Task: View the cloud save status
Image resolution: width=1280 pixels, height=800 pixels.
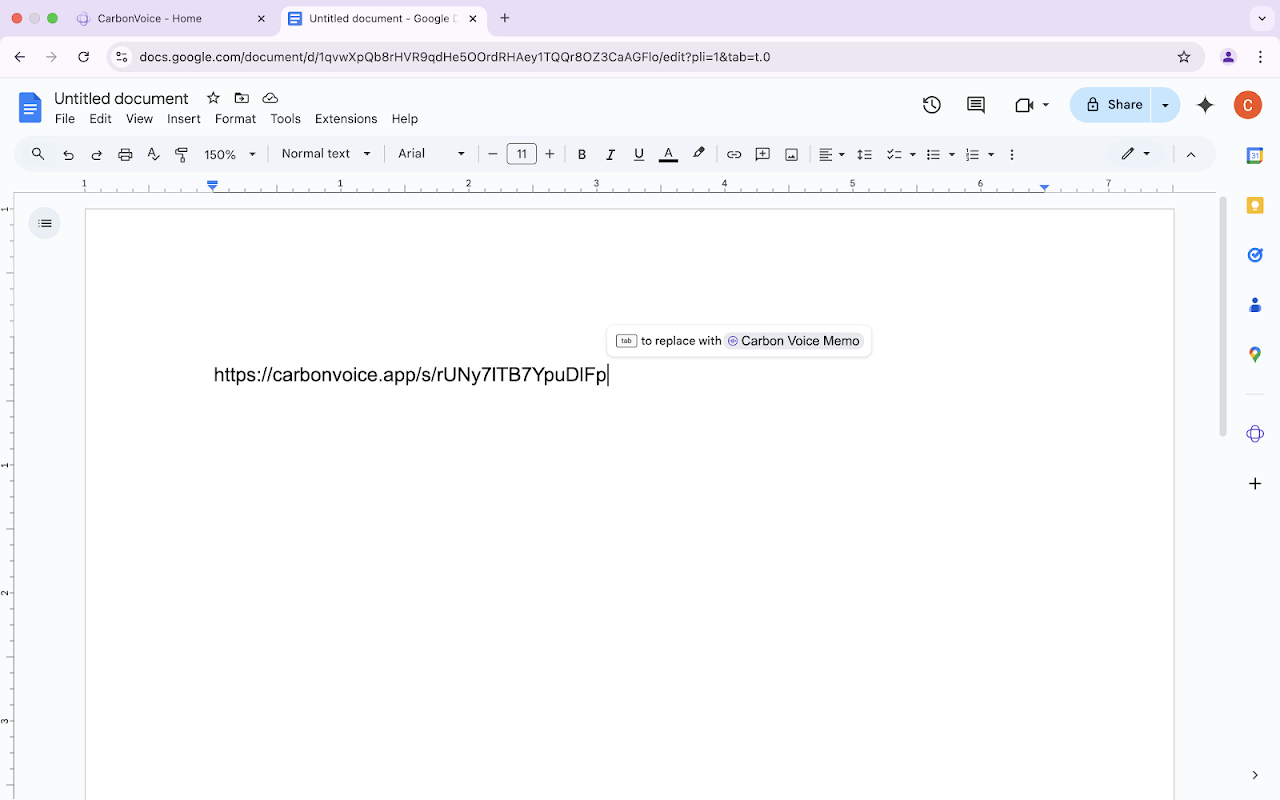Action: click(270, 98)
